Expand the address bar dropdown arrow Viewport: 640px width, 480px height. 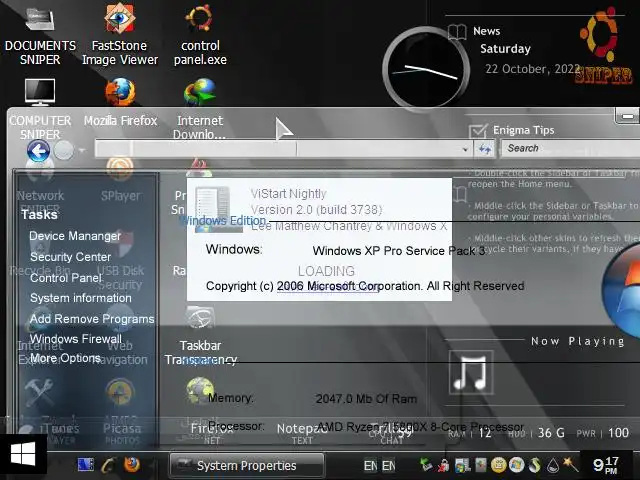point(465,150)
